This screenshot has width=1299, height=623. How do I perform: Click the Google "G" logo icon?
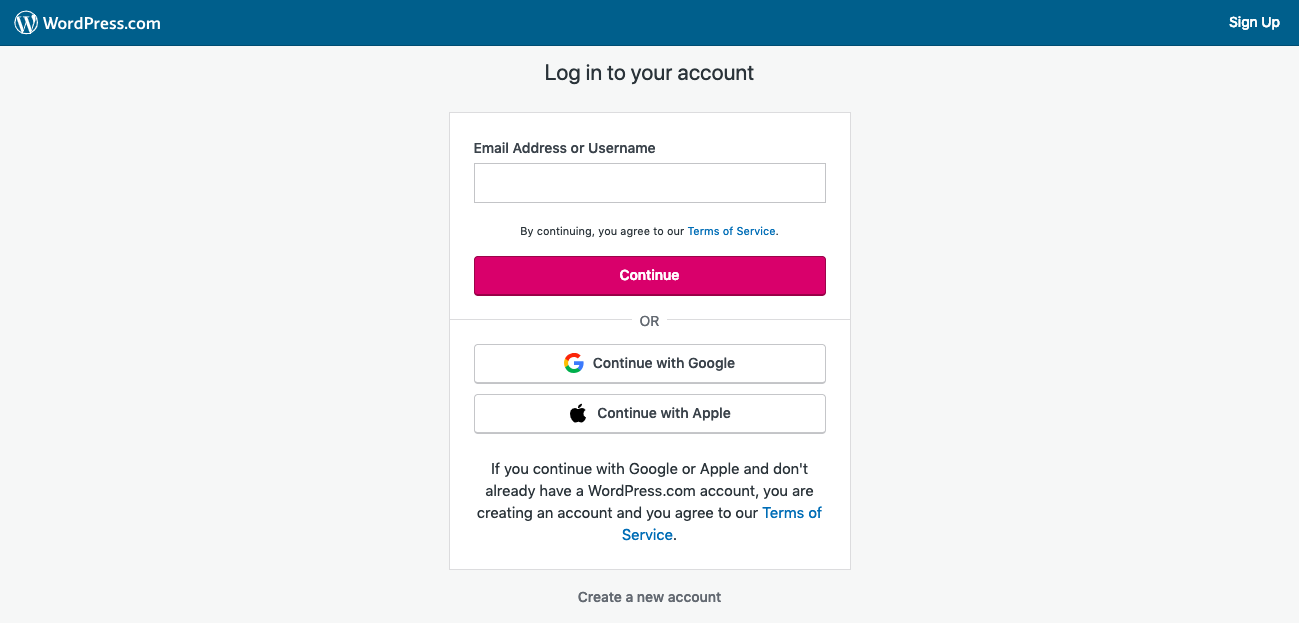(x=573, y=363)
